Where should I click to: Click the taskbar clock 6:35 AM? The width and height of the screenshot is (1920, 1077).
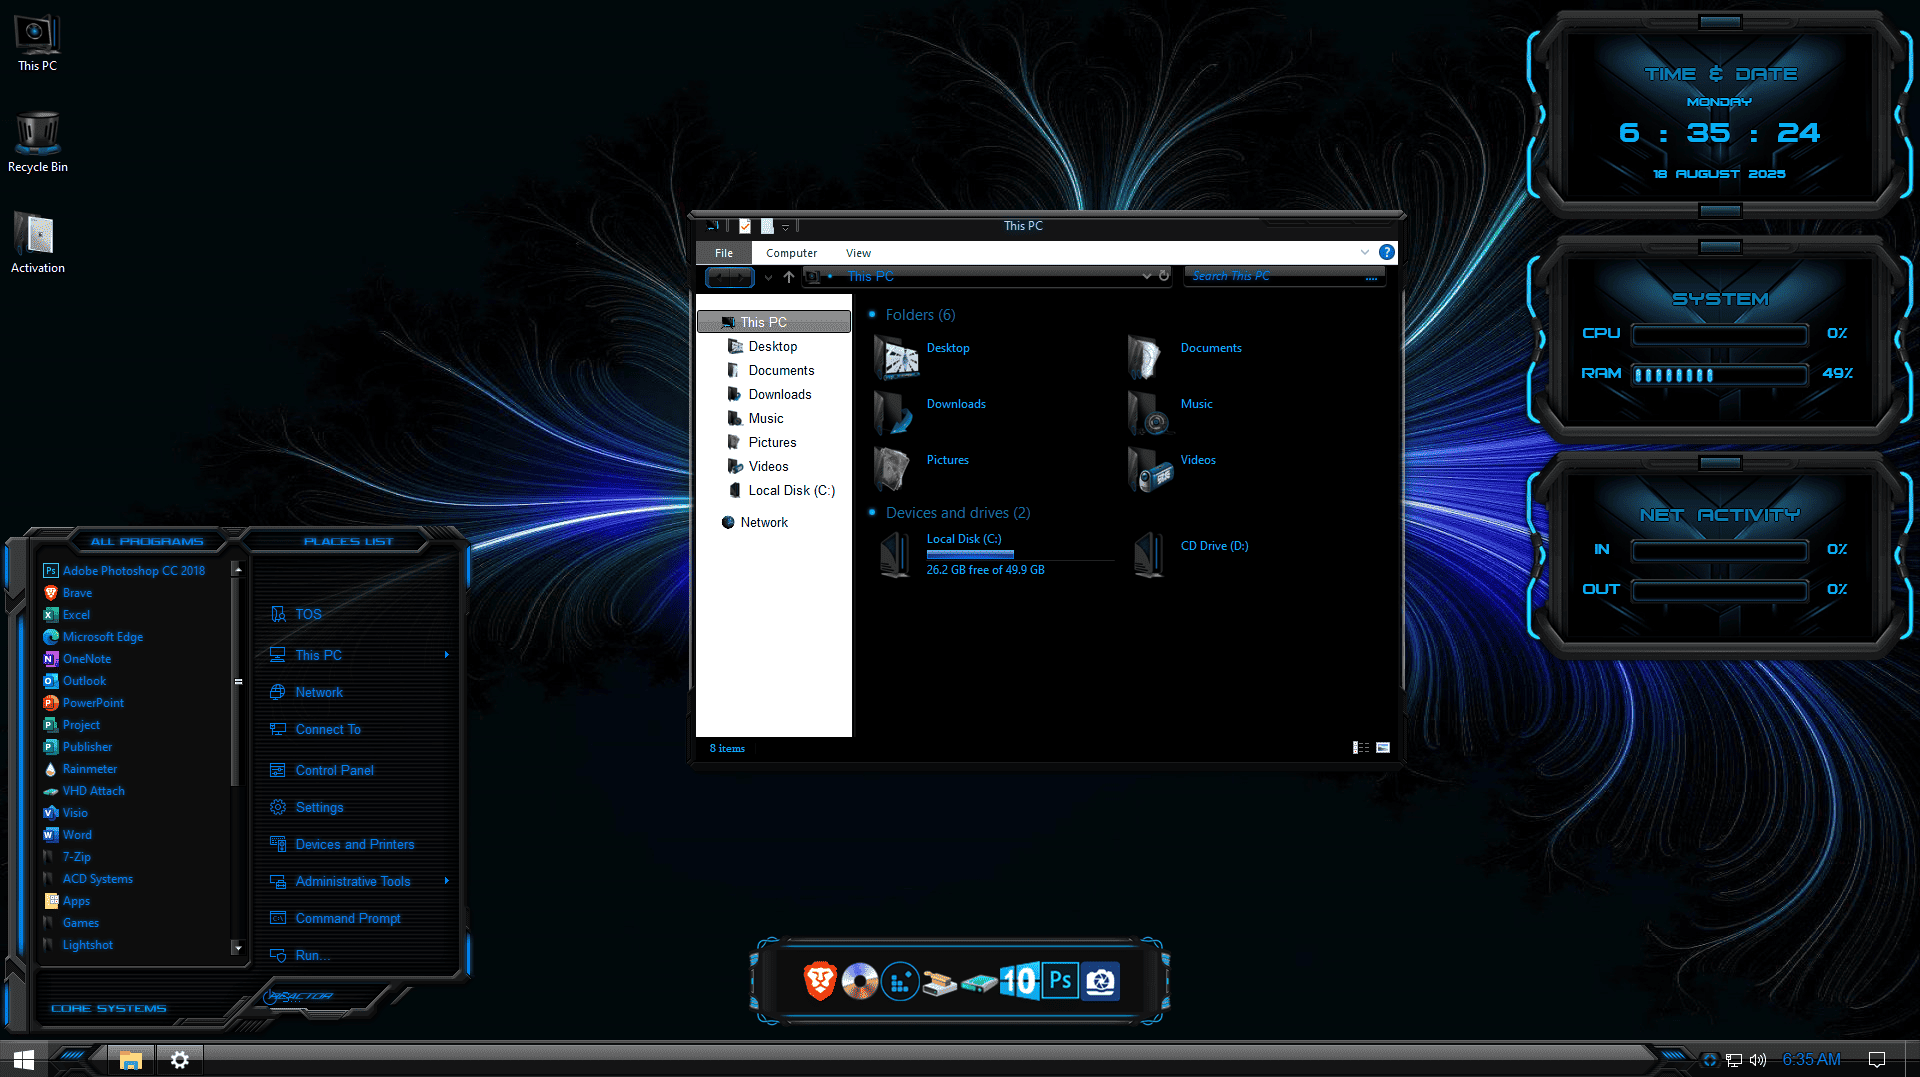pyautogui.click(x=1811, y=1060)
